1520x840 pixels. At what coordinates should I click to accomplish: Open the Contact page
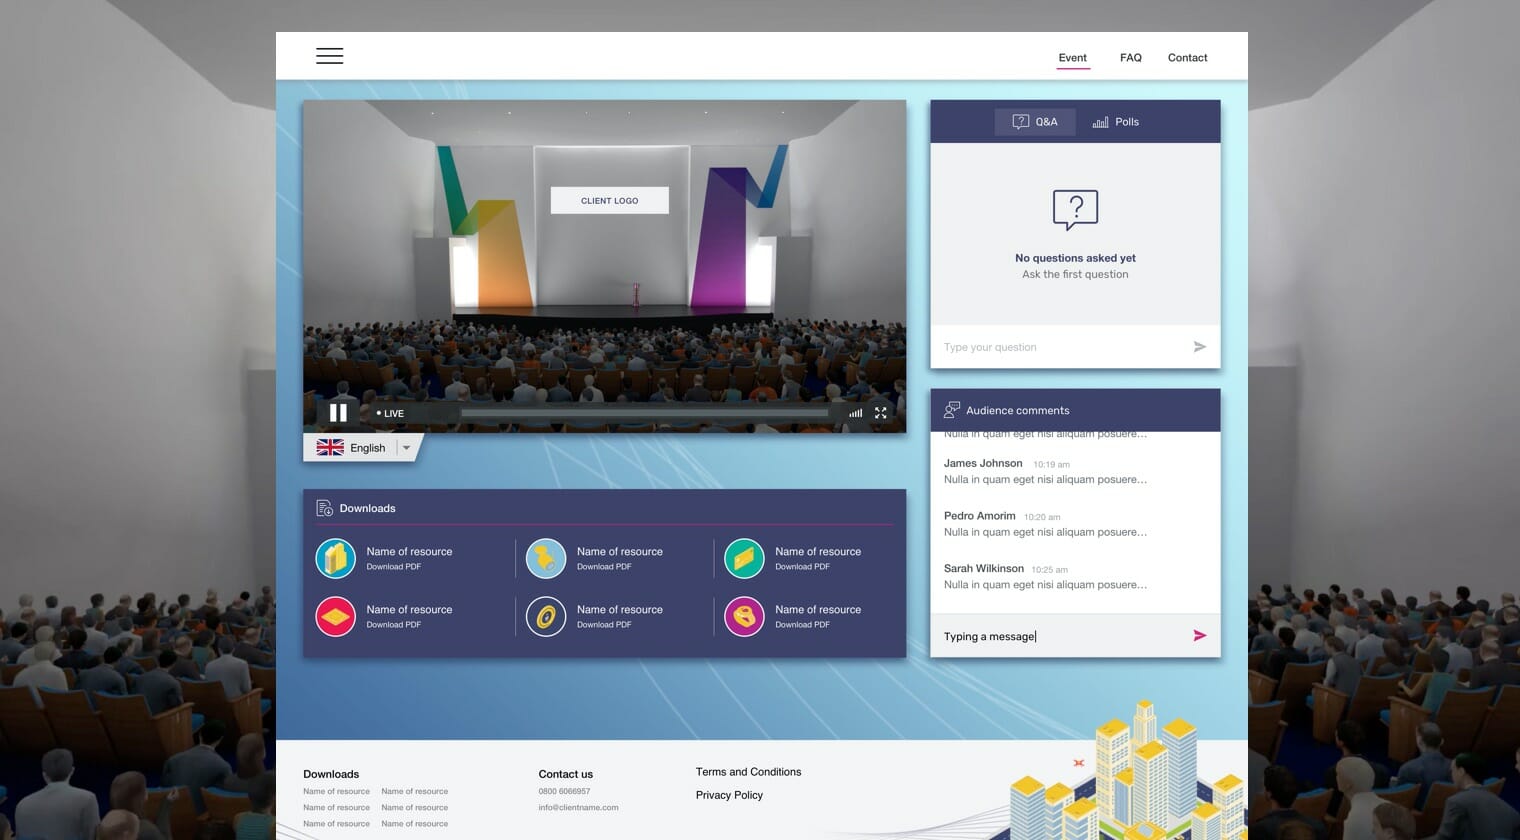(1188, 58)
